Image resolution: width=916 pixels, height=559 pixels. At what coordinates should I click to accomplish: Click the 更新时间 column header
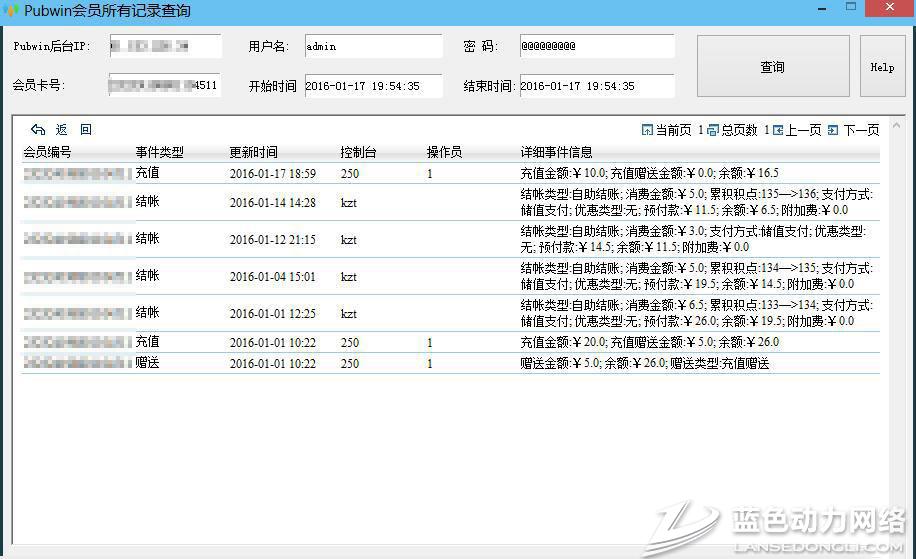click(x=254, y=153)
